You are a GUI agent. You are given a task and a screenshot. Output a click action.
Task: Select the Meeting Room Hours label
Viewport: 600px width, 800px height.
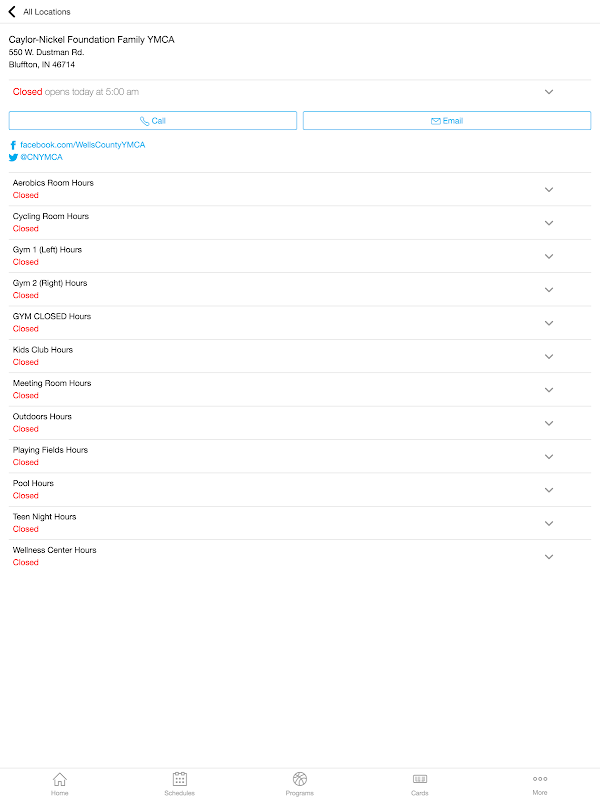click(x=52, y=383)
